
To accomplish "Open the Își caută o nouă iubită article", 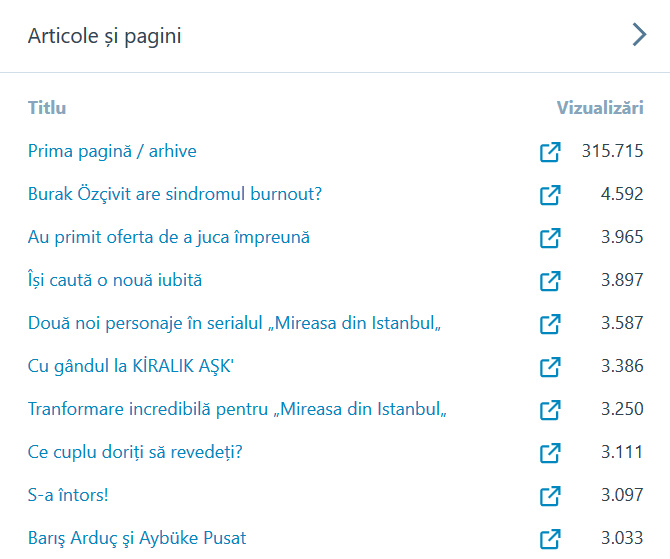I will click(115, 281).
